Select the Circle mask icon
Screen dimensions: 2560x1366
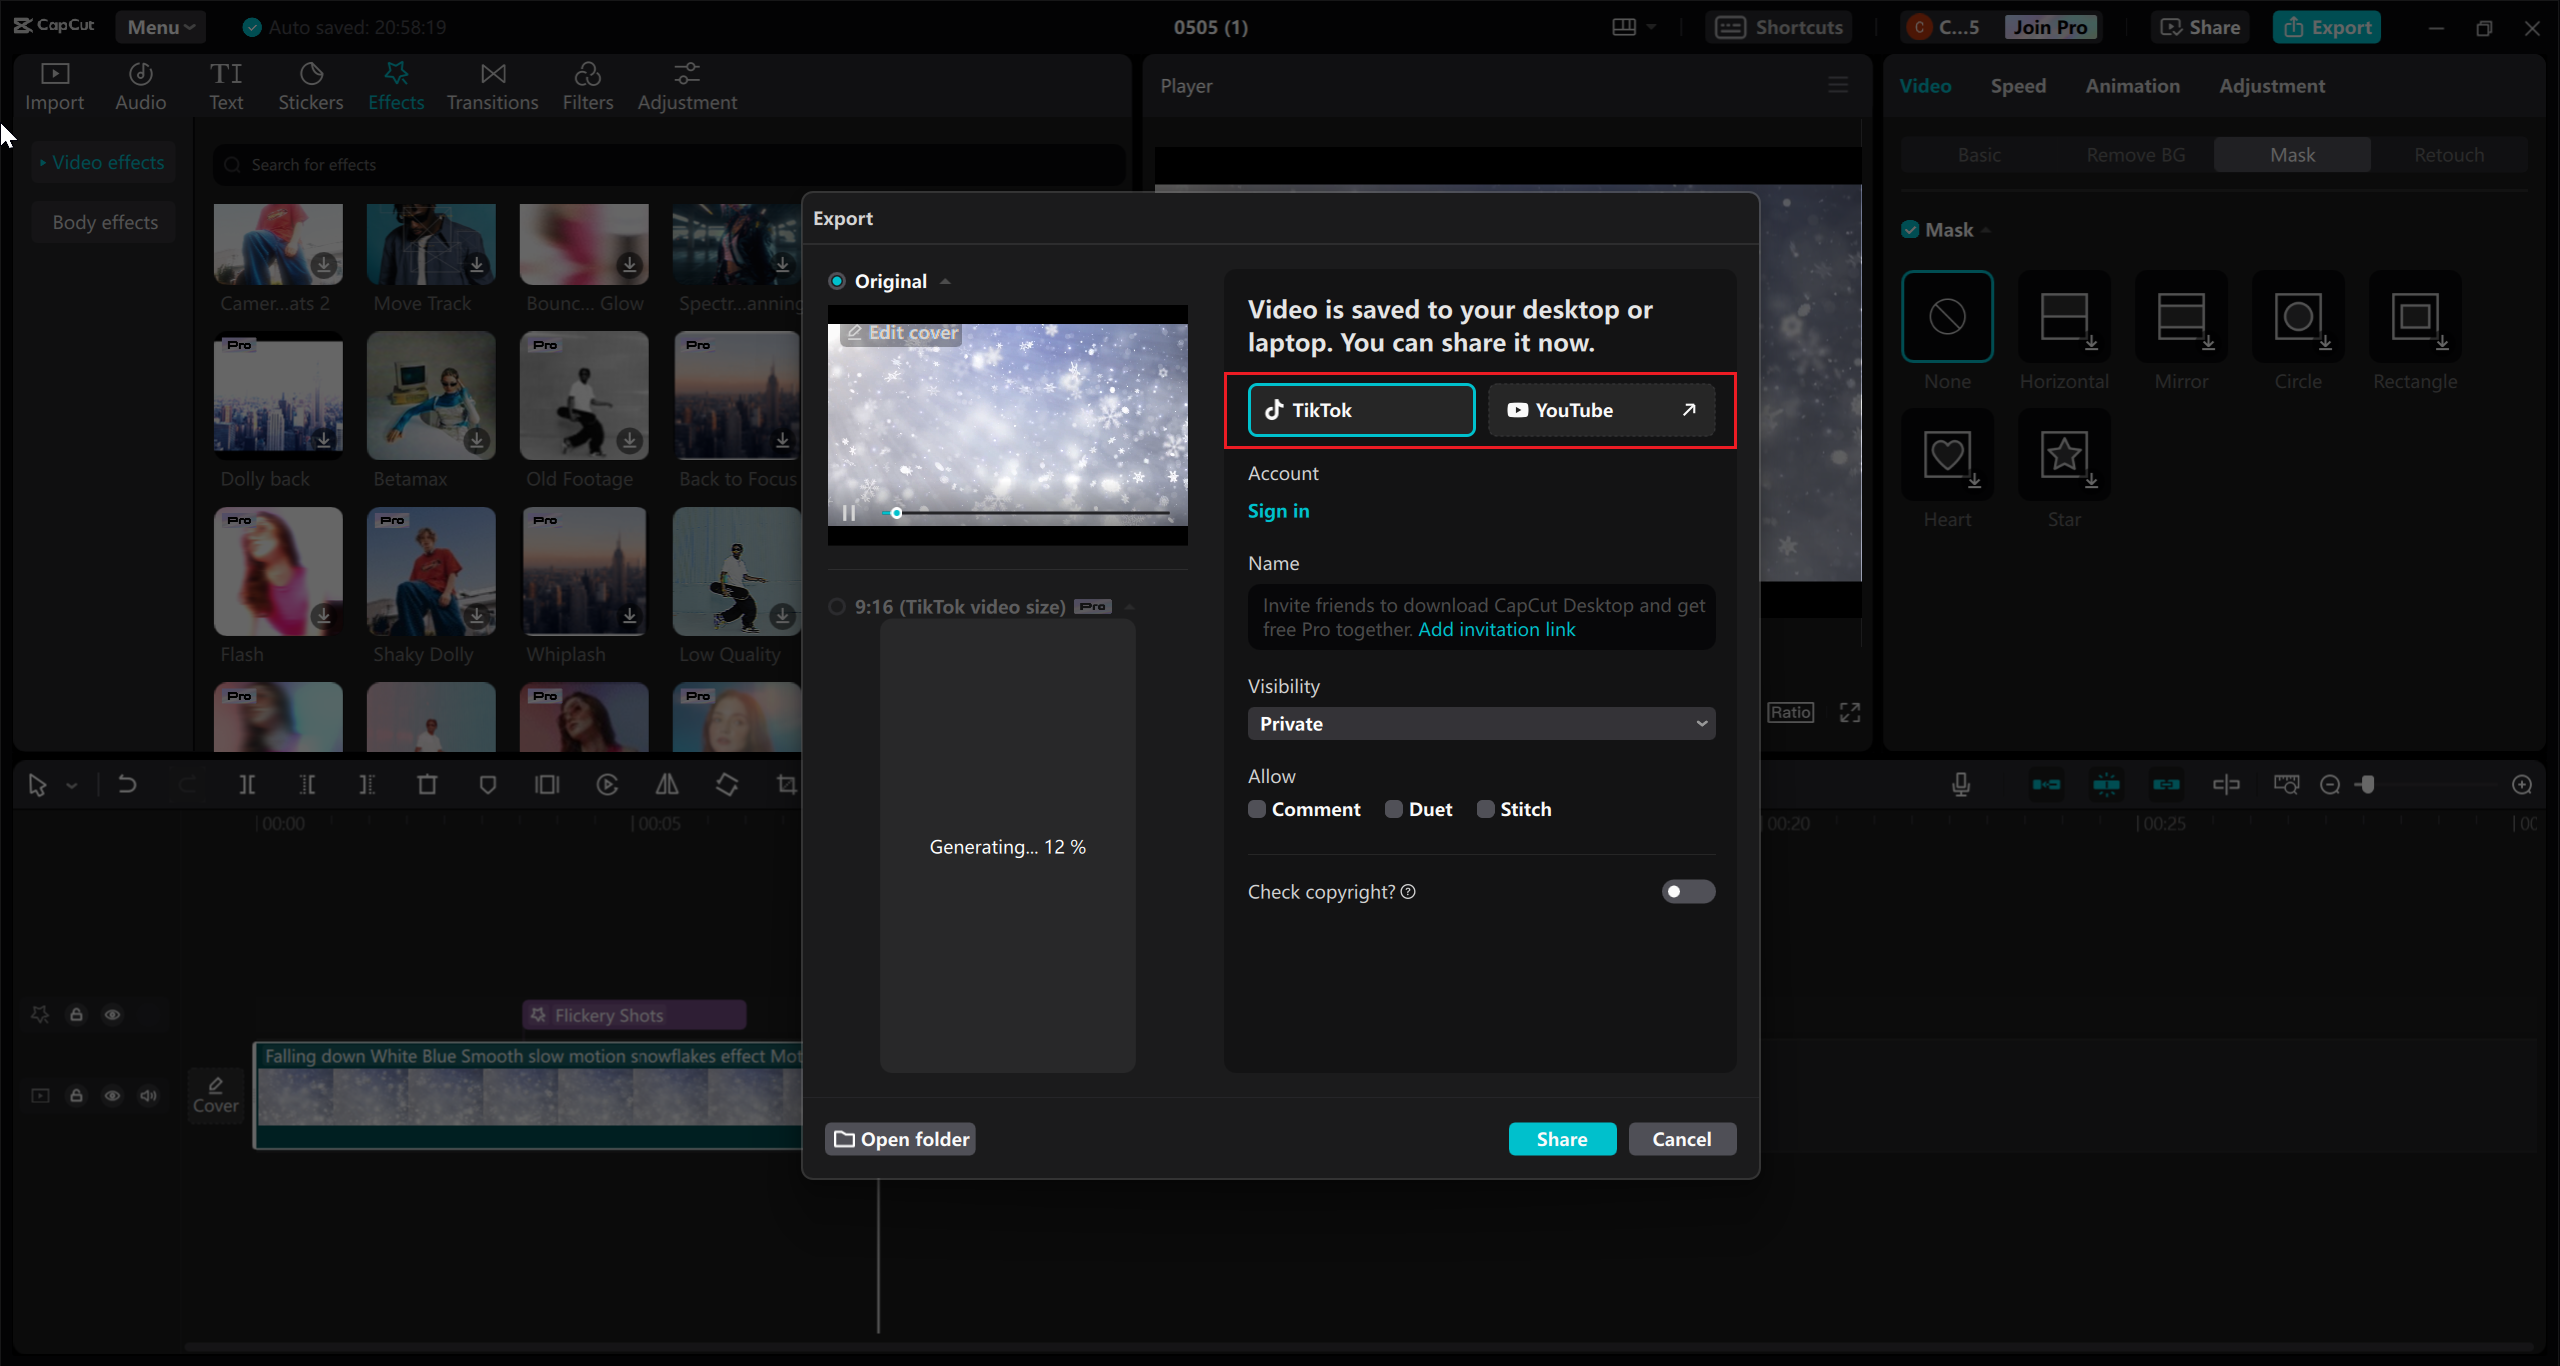[x=2297, y=318]
